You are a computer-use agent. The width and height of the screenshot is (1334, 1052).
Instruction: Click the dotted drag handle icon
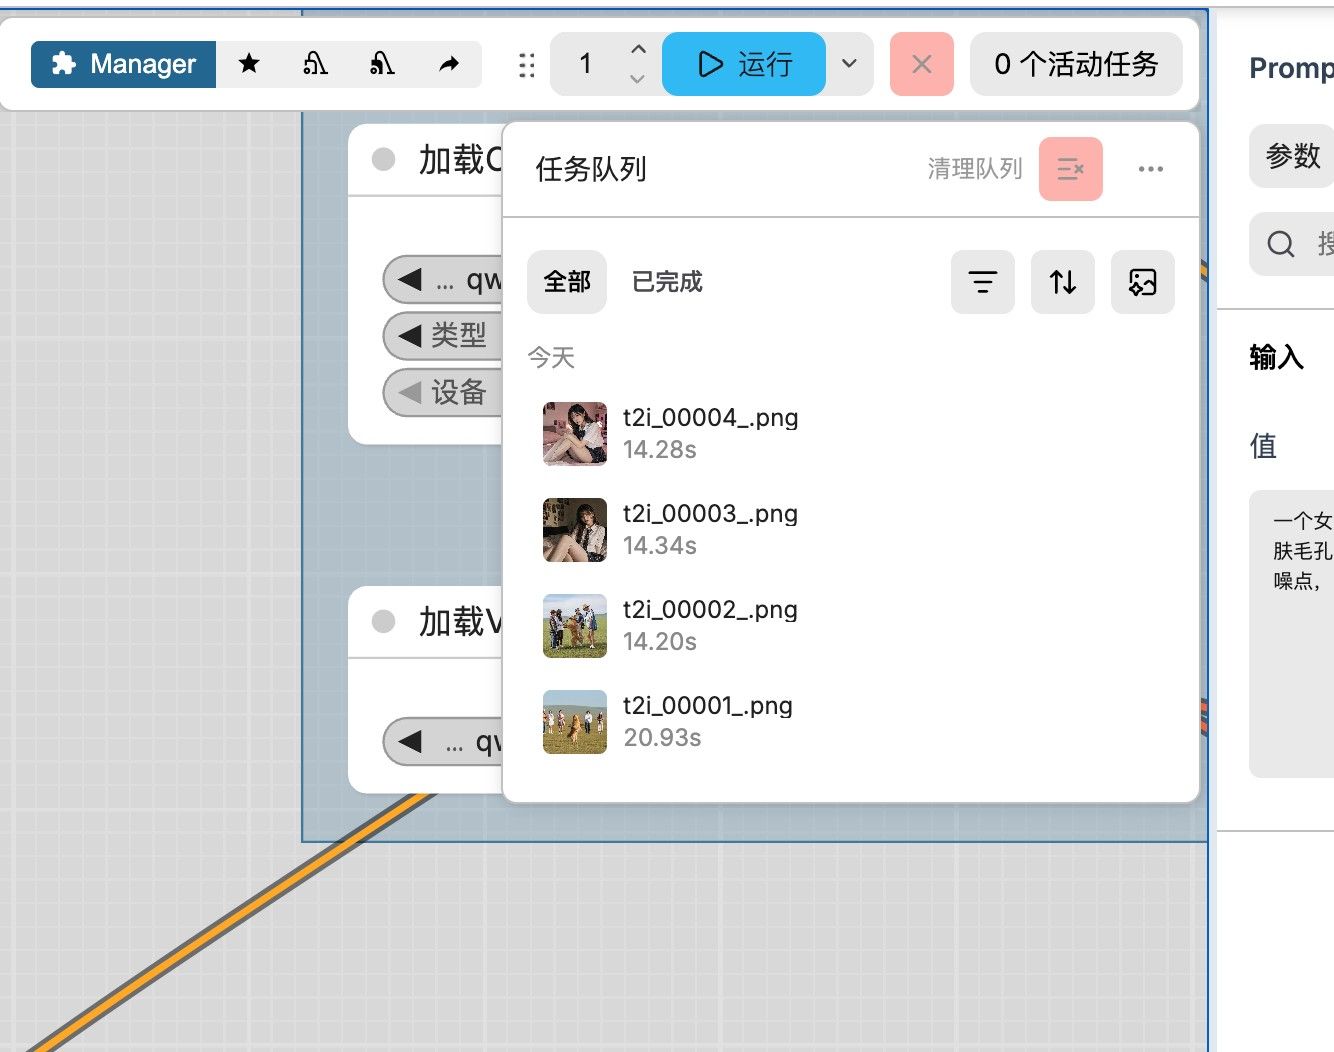coord(527,65)
